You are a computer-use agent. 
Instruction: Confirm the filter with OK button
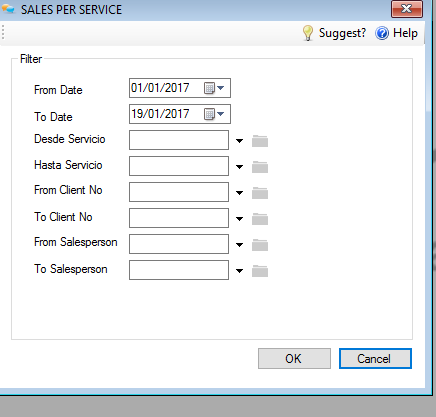(294, 359)
